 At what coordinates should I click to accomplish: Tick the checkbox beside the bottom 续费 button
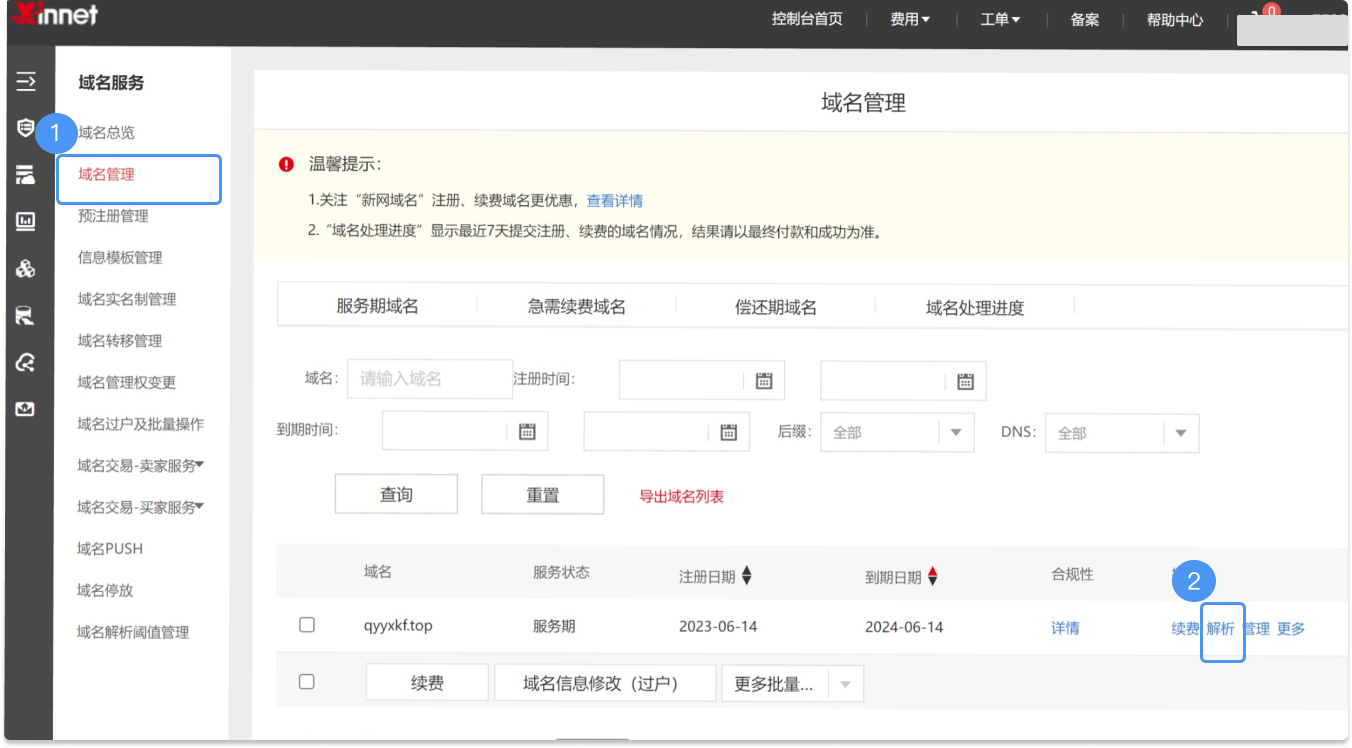[x=307, y=682]
